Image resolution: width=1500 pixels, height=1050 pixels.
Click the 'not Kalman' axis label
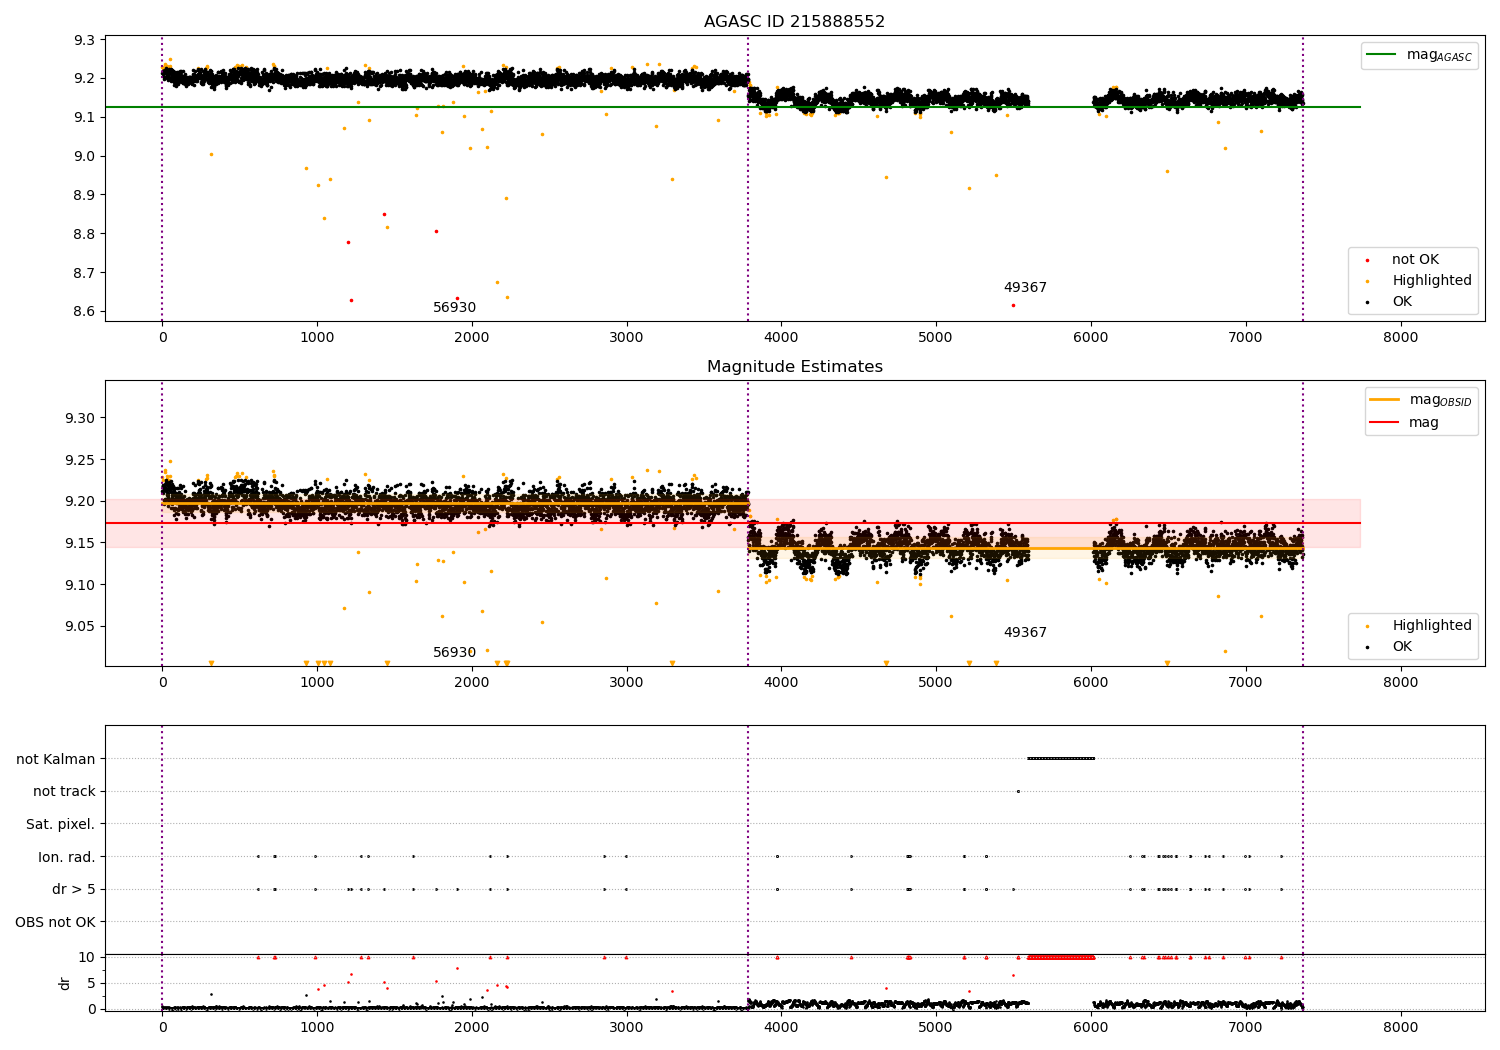56,759
